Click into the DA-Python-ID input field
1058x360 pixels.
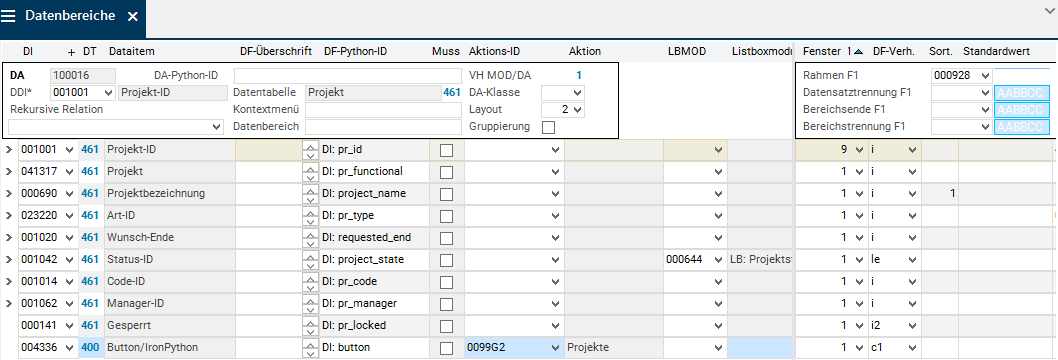pyautogui.click(x=345, y=76)
